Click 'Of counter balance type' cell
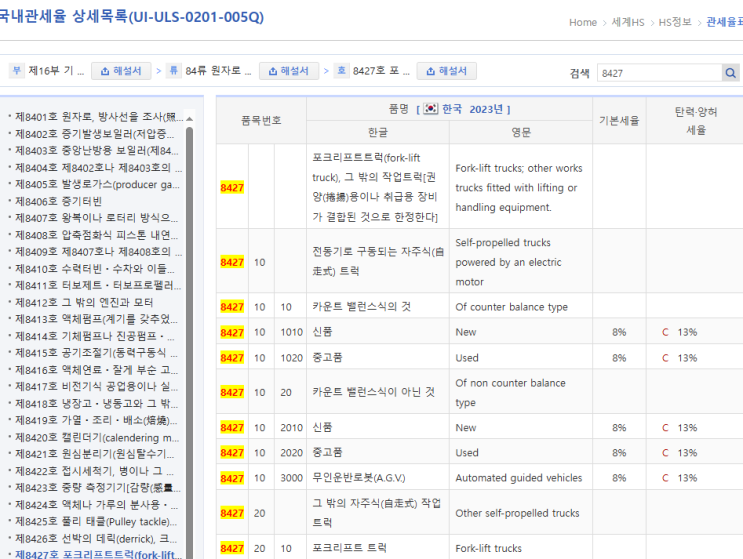Image resolution: width=743 pixels, height=559 pixels. pos(520,307)
